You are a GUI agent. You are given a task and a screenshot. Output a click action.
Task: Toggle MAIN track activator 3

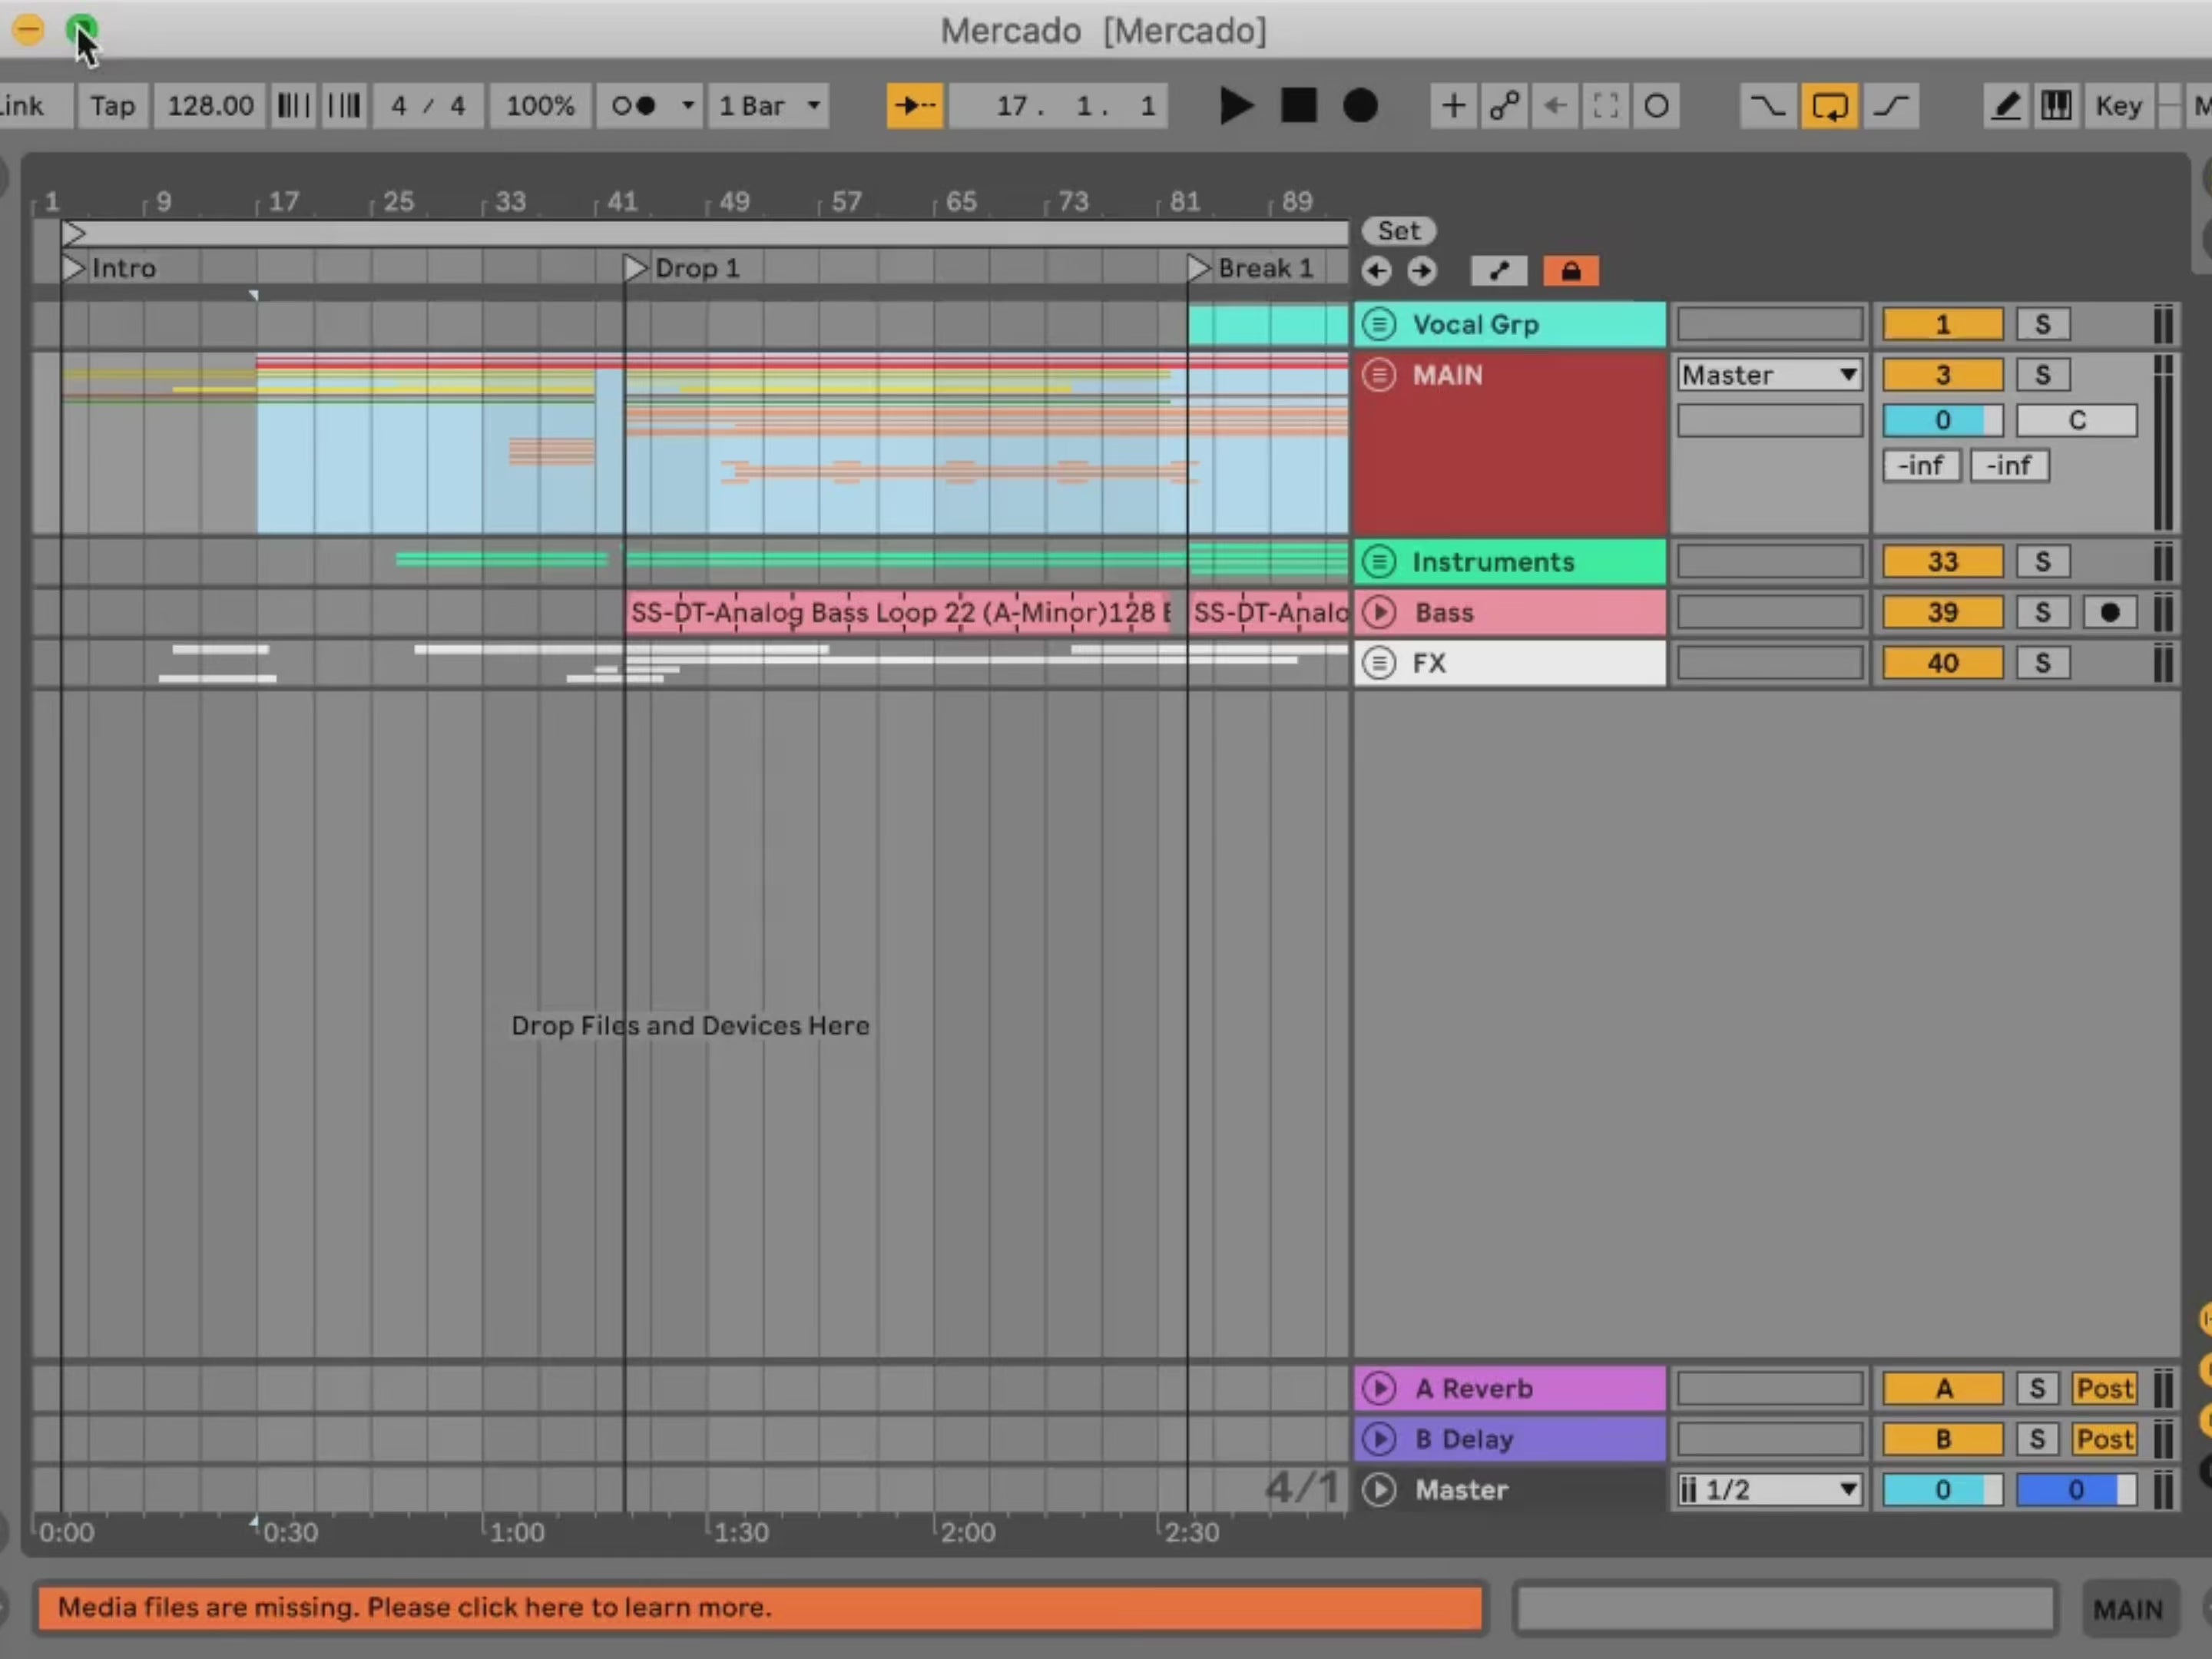(x=1942, y=375)
